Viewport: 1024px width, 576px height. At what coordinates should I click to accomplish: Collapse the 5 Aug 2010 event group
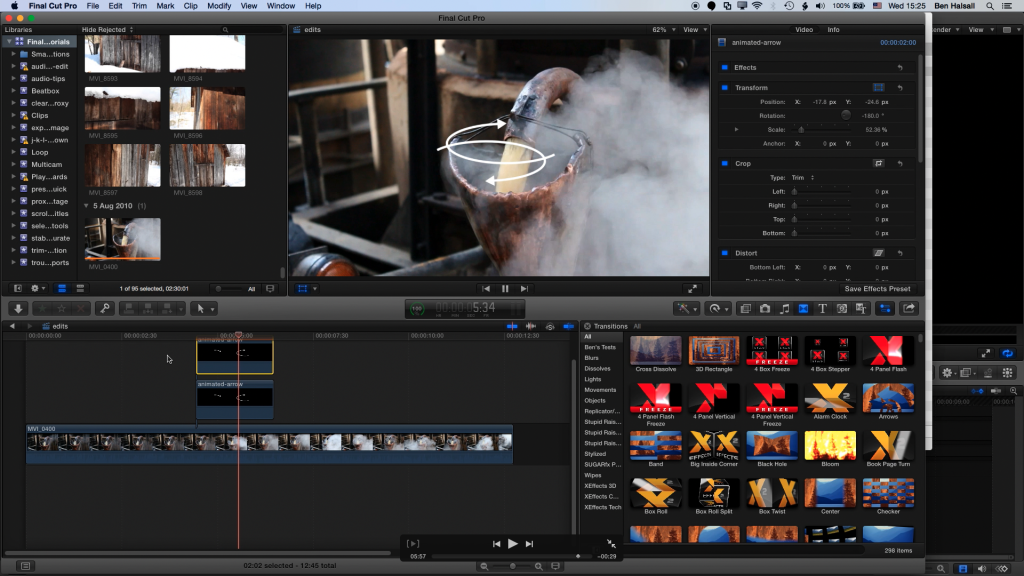point(86,206)
